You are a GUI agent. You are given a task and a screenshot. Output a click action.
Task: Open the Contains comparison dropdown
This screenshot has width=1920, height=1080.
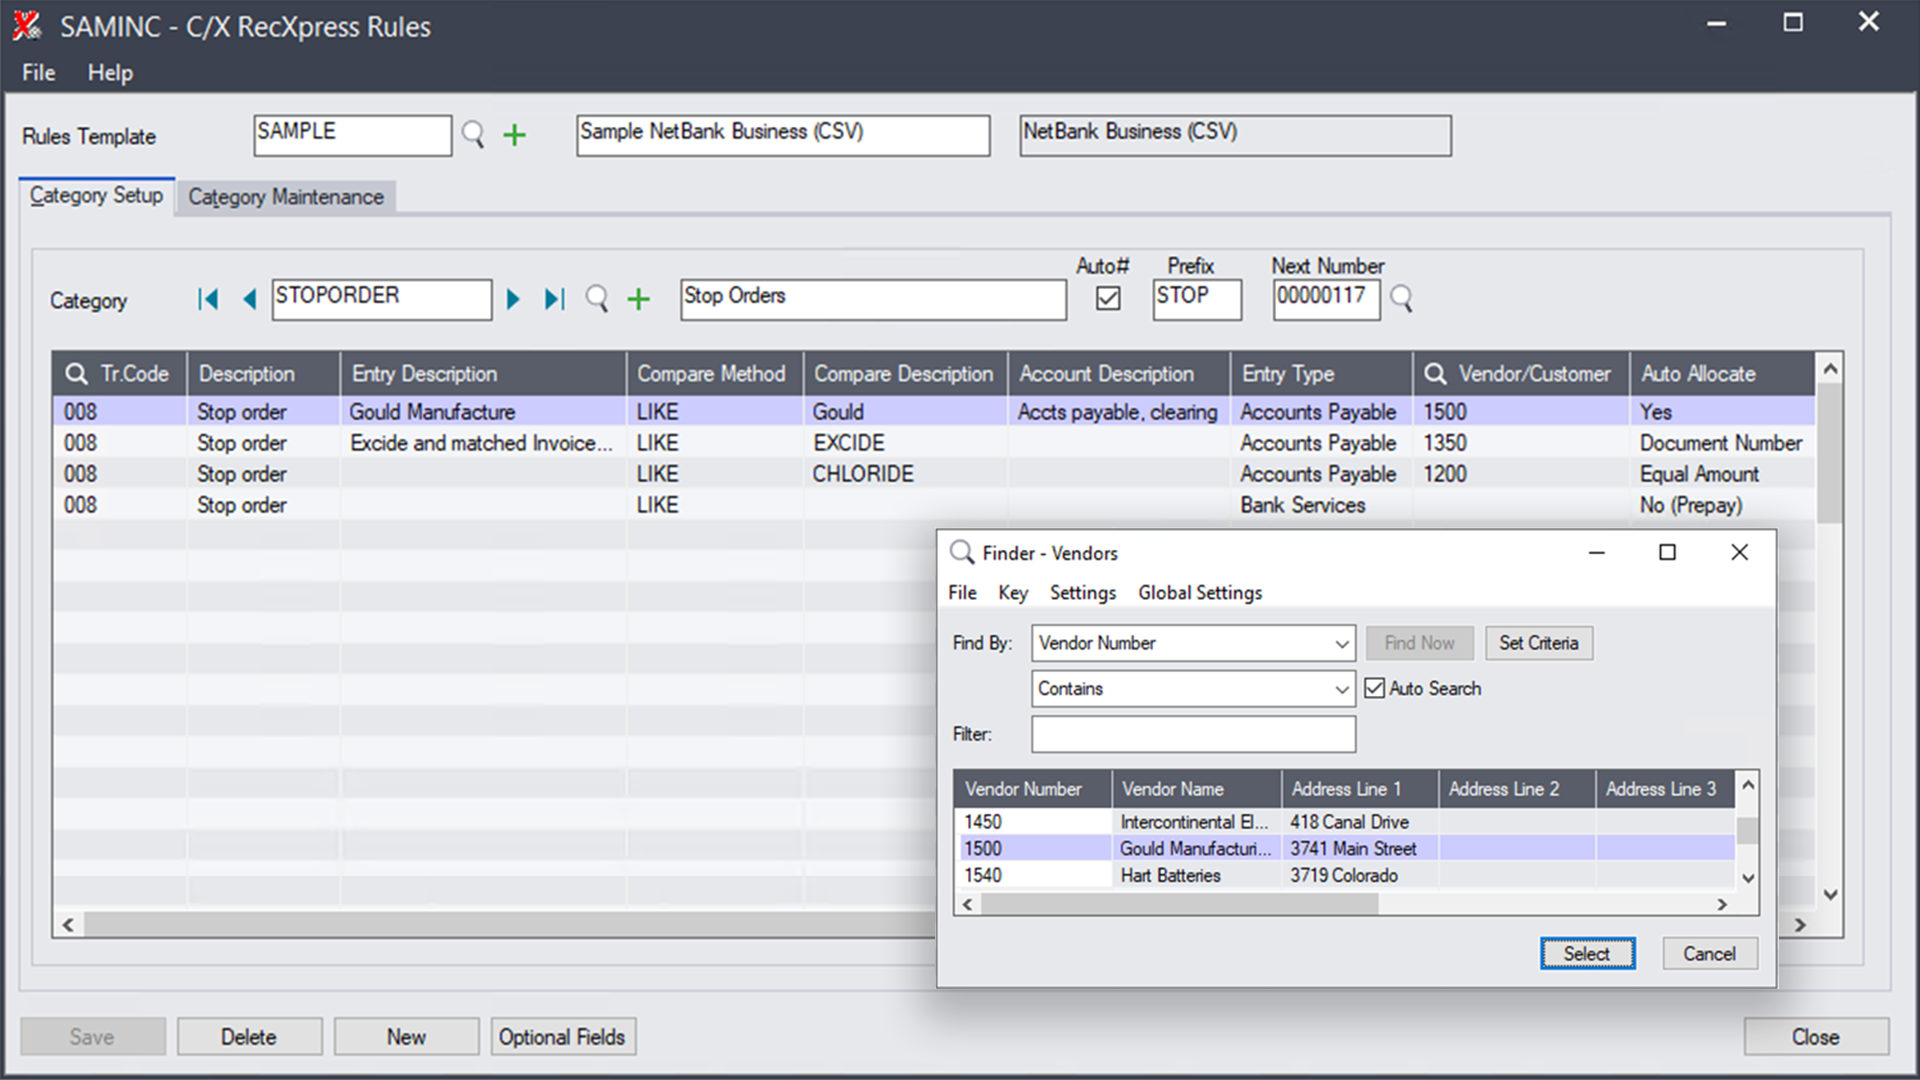click(1341, 689)
